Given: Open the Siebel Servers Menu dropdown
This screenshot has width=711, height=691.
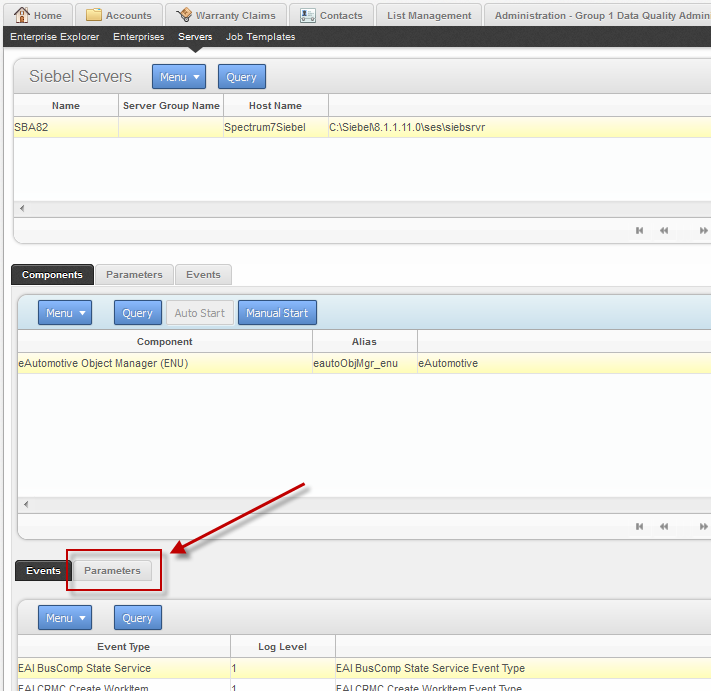Looking at the screenshot, I should (x=180, y=77).
